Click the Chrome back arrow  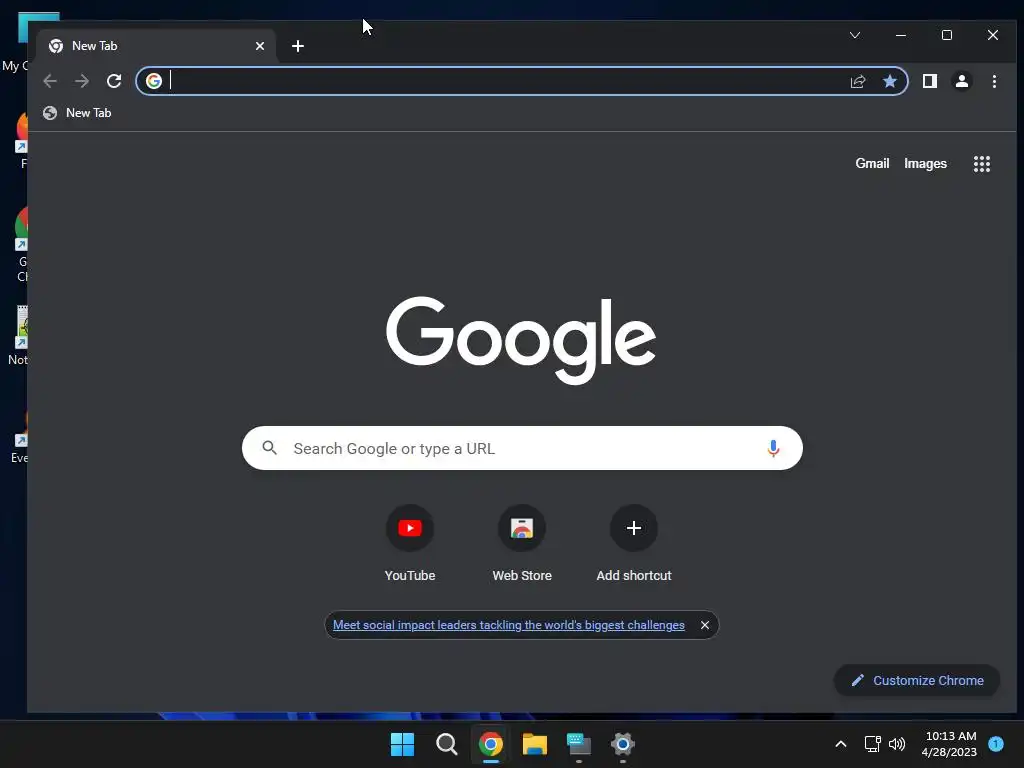(x=50, y=81)
